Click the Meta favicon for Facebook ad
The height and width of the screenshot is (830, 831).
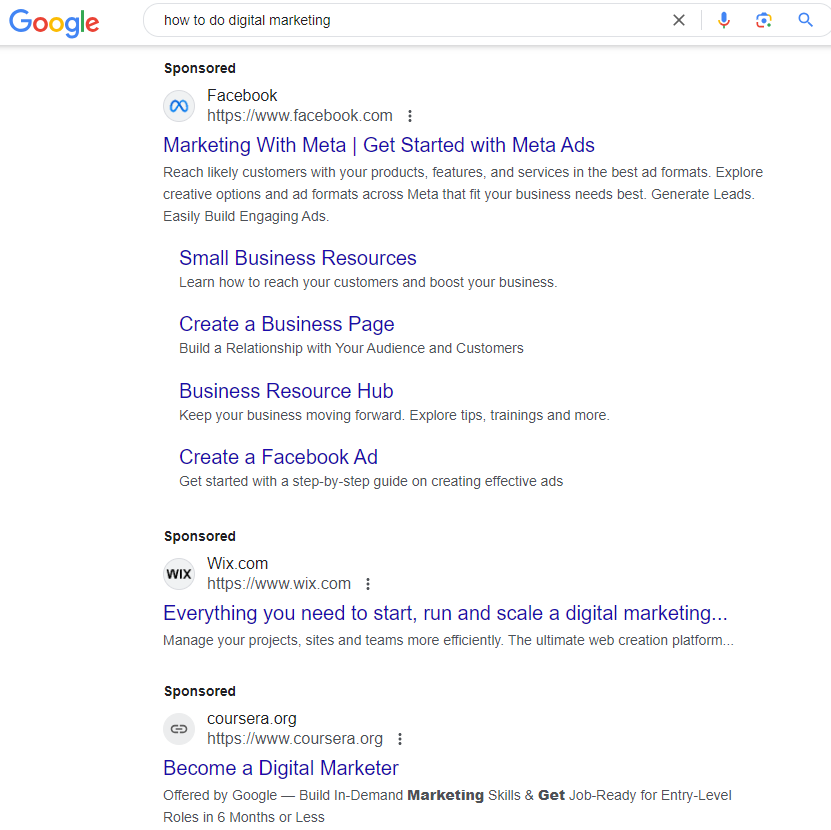[x=179, y=106]
